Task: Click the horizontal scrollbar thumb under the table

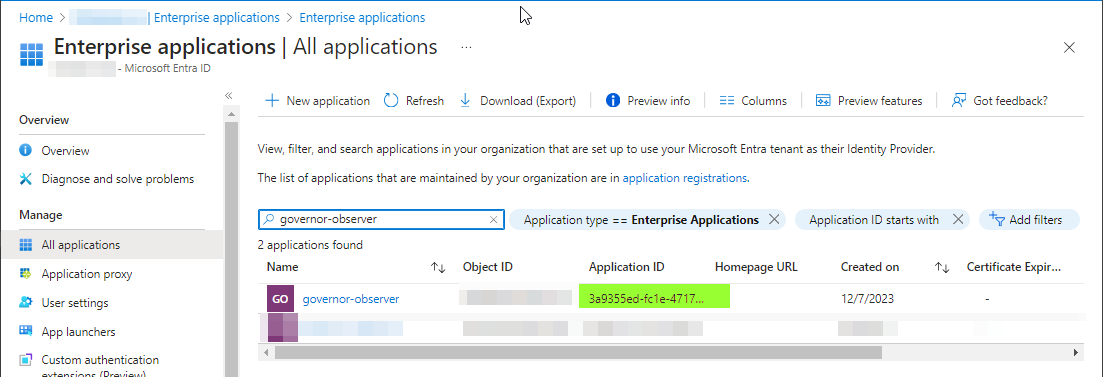Action: [578, 352]
